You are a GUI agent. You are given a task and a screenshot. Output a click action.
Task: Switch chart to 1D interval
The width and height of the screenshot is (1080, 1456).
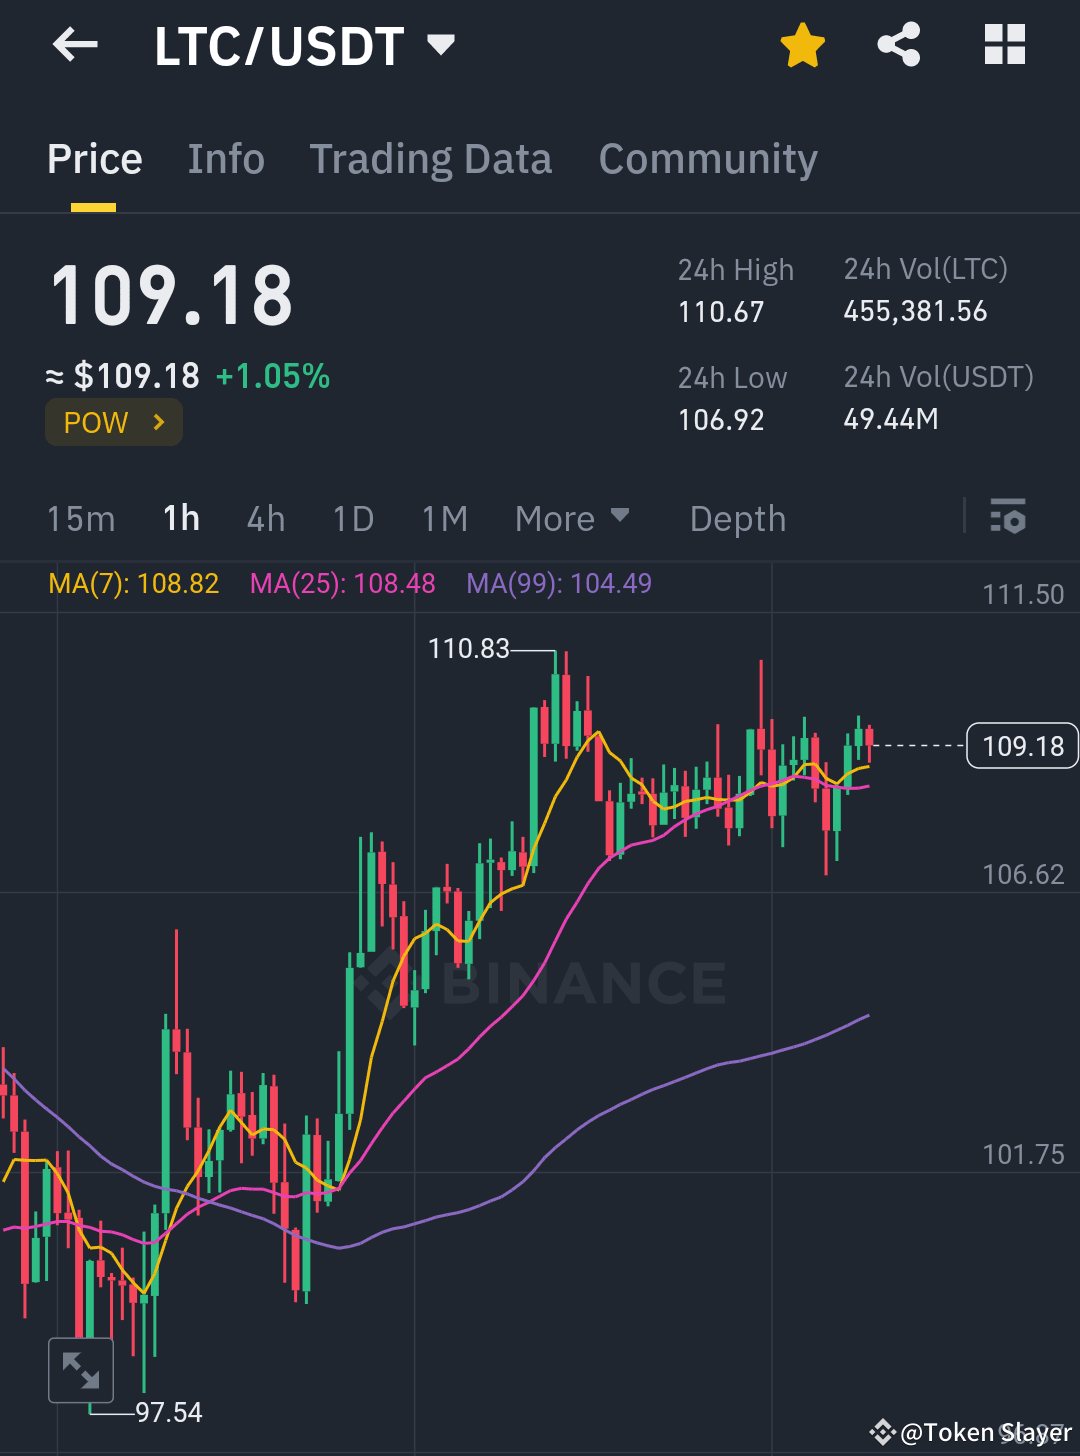point(352,518)
